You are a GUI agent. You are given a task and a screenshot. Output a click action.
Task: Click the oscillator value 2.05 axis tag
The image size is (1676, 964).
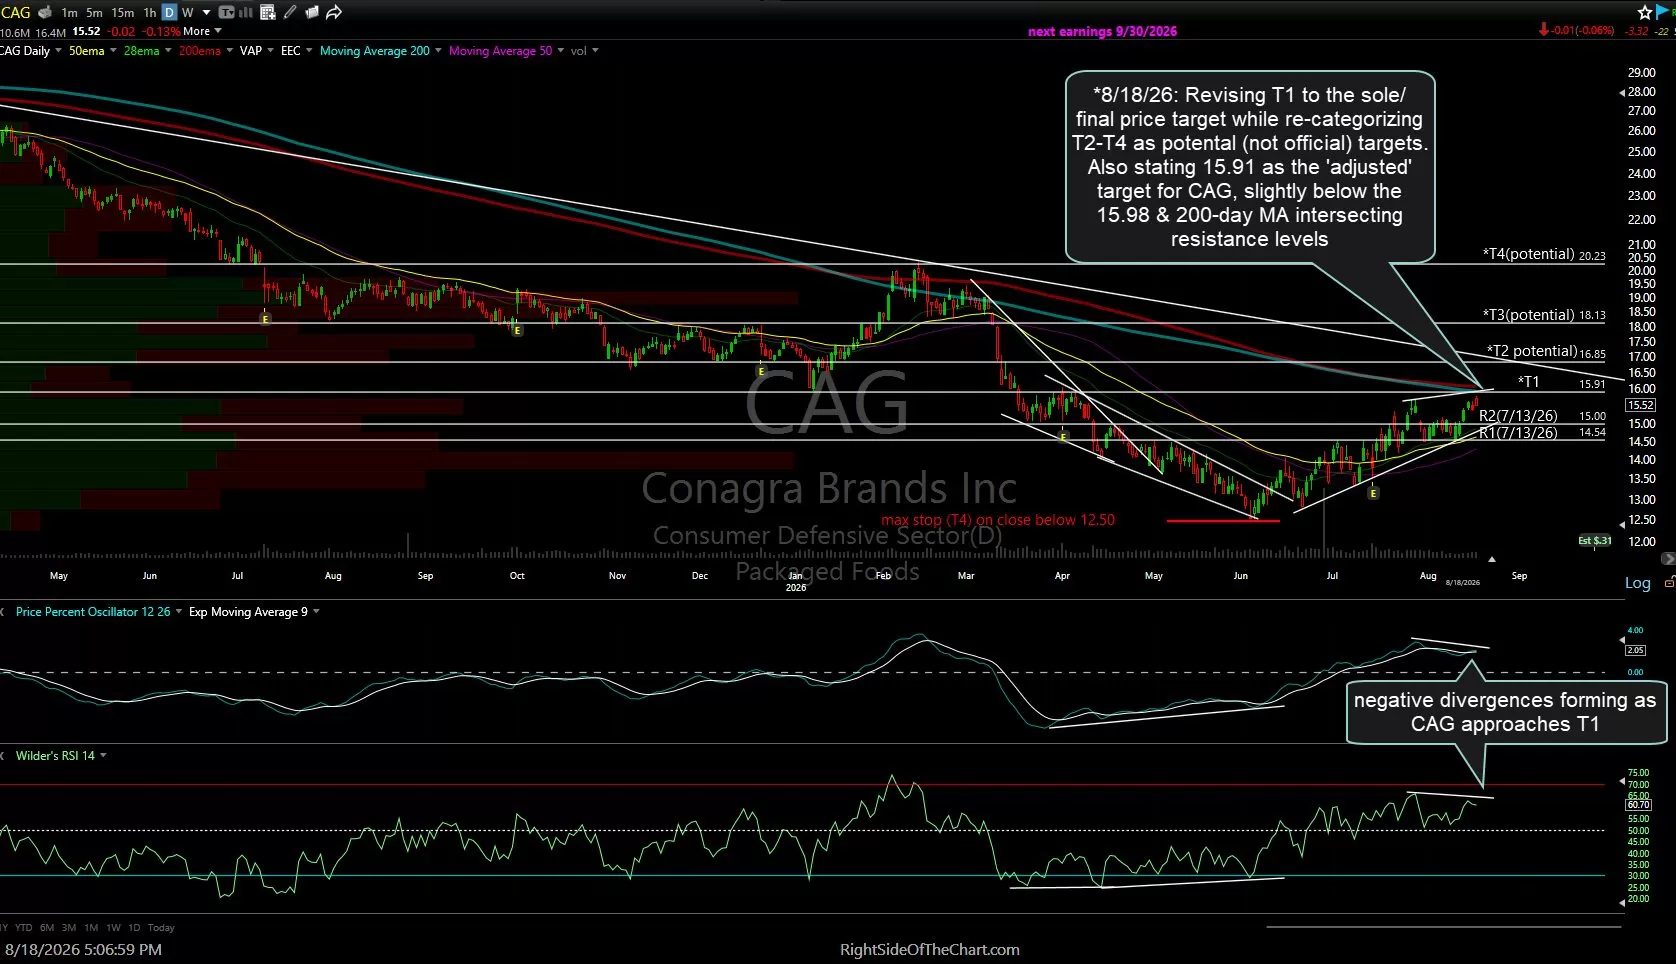pyautogui.click(x=1636, y=650)
